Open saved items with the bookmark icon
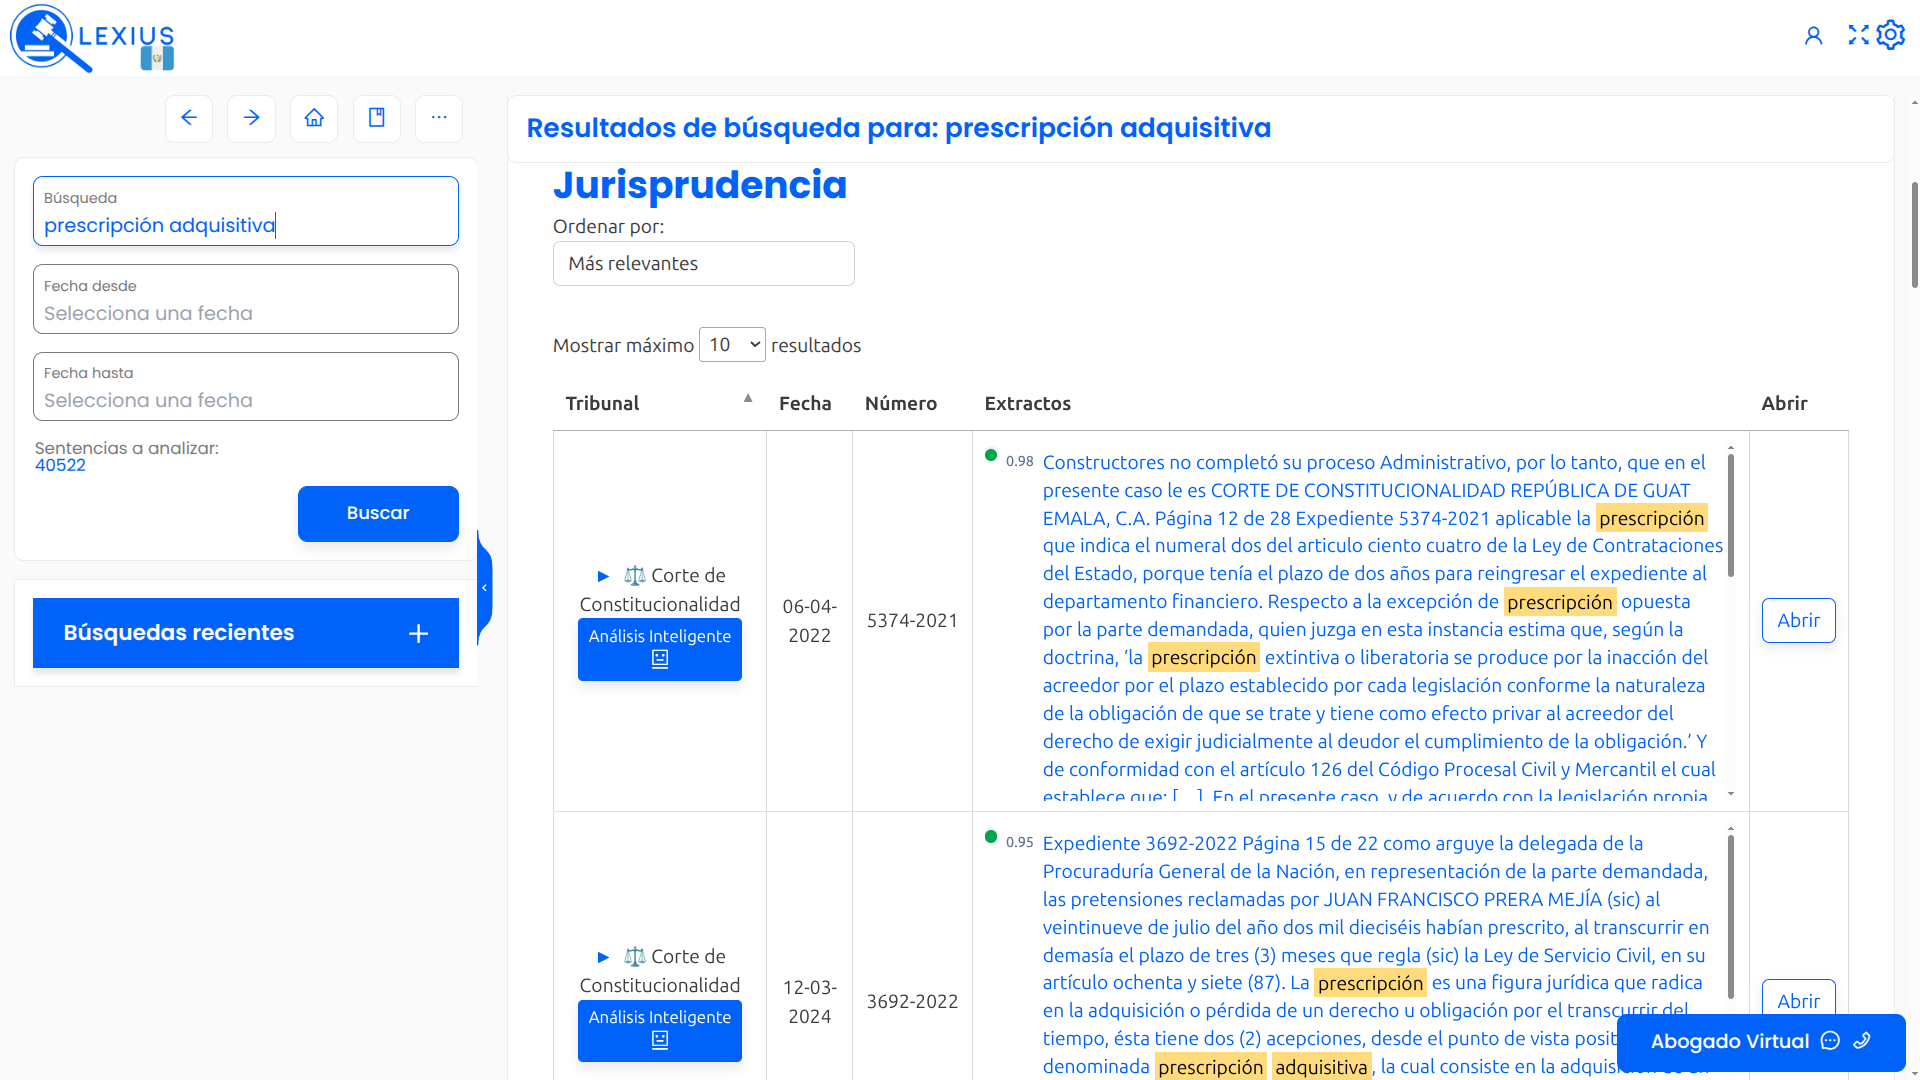 click(376, 118)
